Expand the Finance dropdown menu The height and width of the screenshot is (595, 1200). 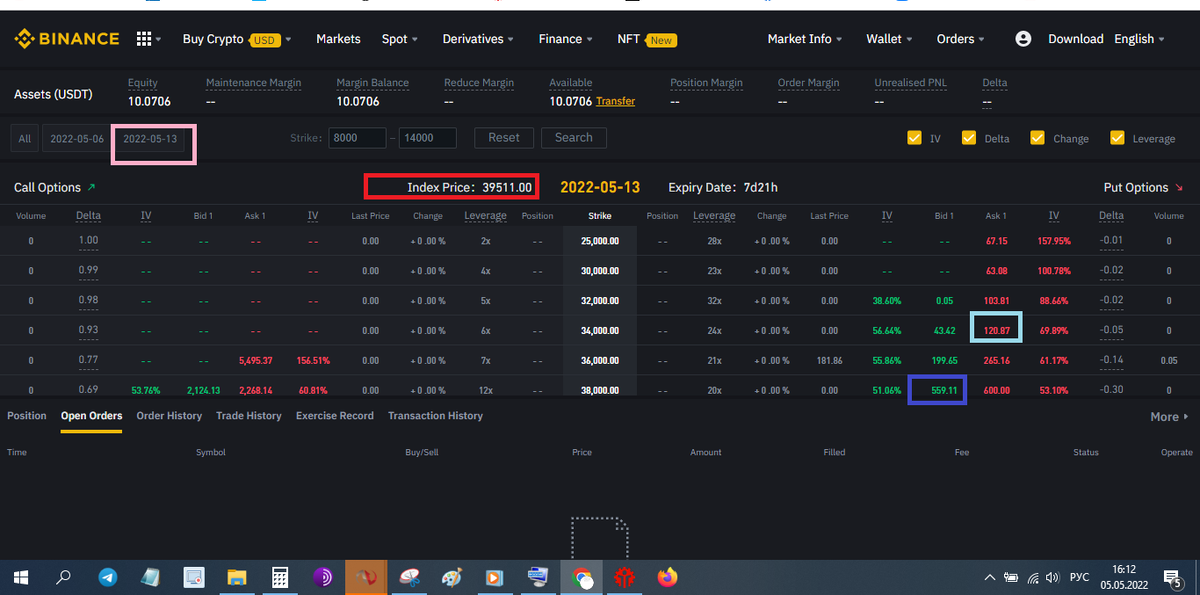point(565,39)
